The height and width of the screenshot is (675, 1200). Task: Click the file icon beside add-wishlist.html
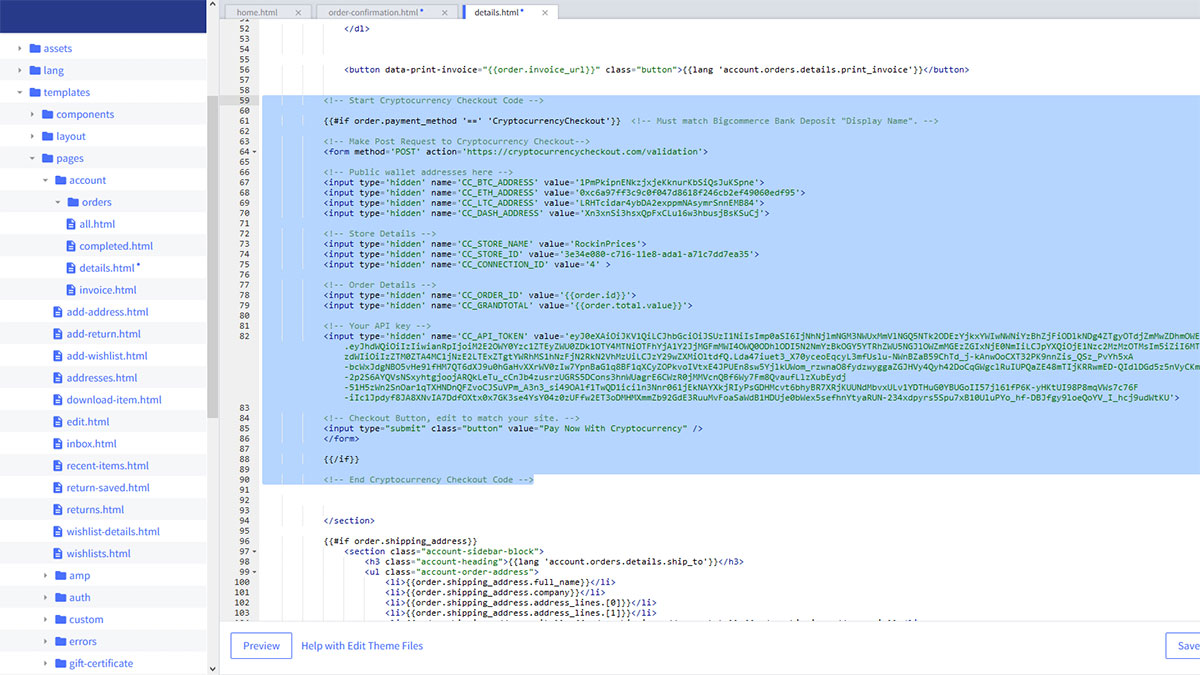(x=58, y=356)
